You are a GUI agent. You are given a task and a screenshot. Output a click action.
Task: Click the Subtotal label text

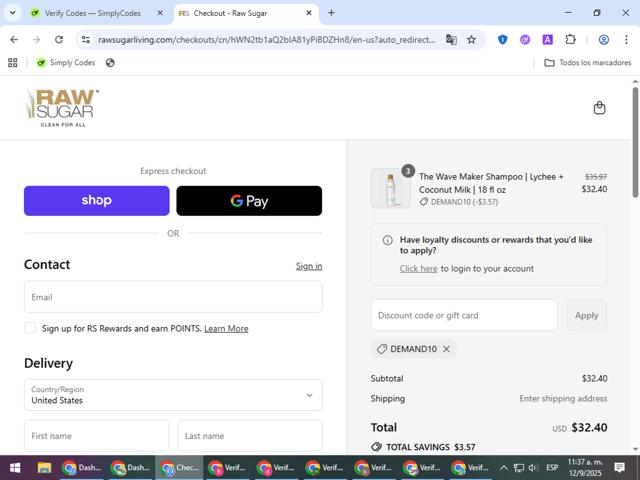pos(387,378)
